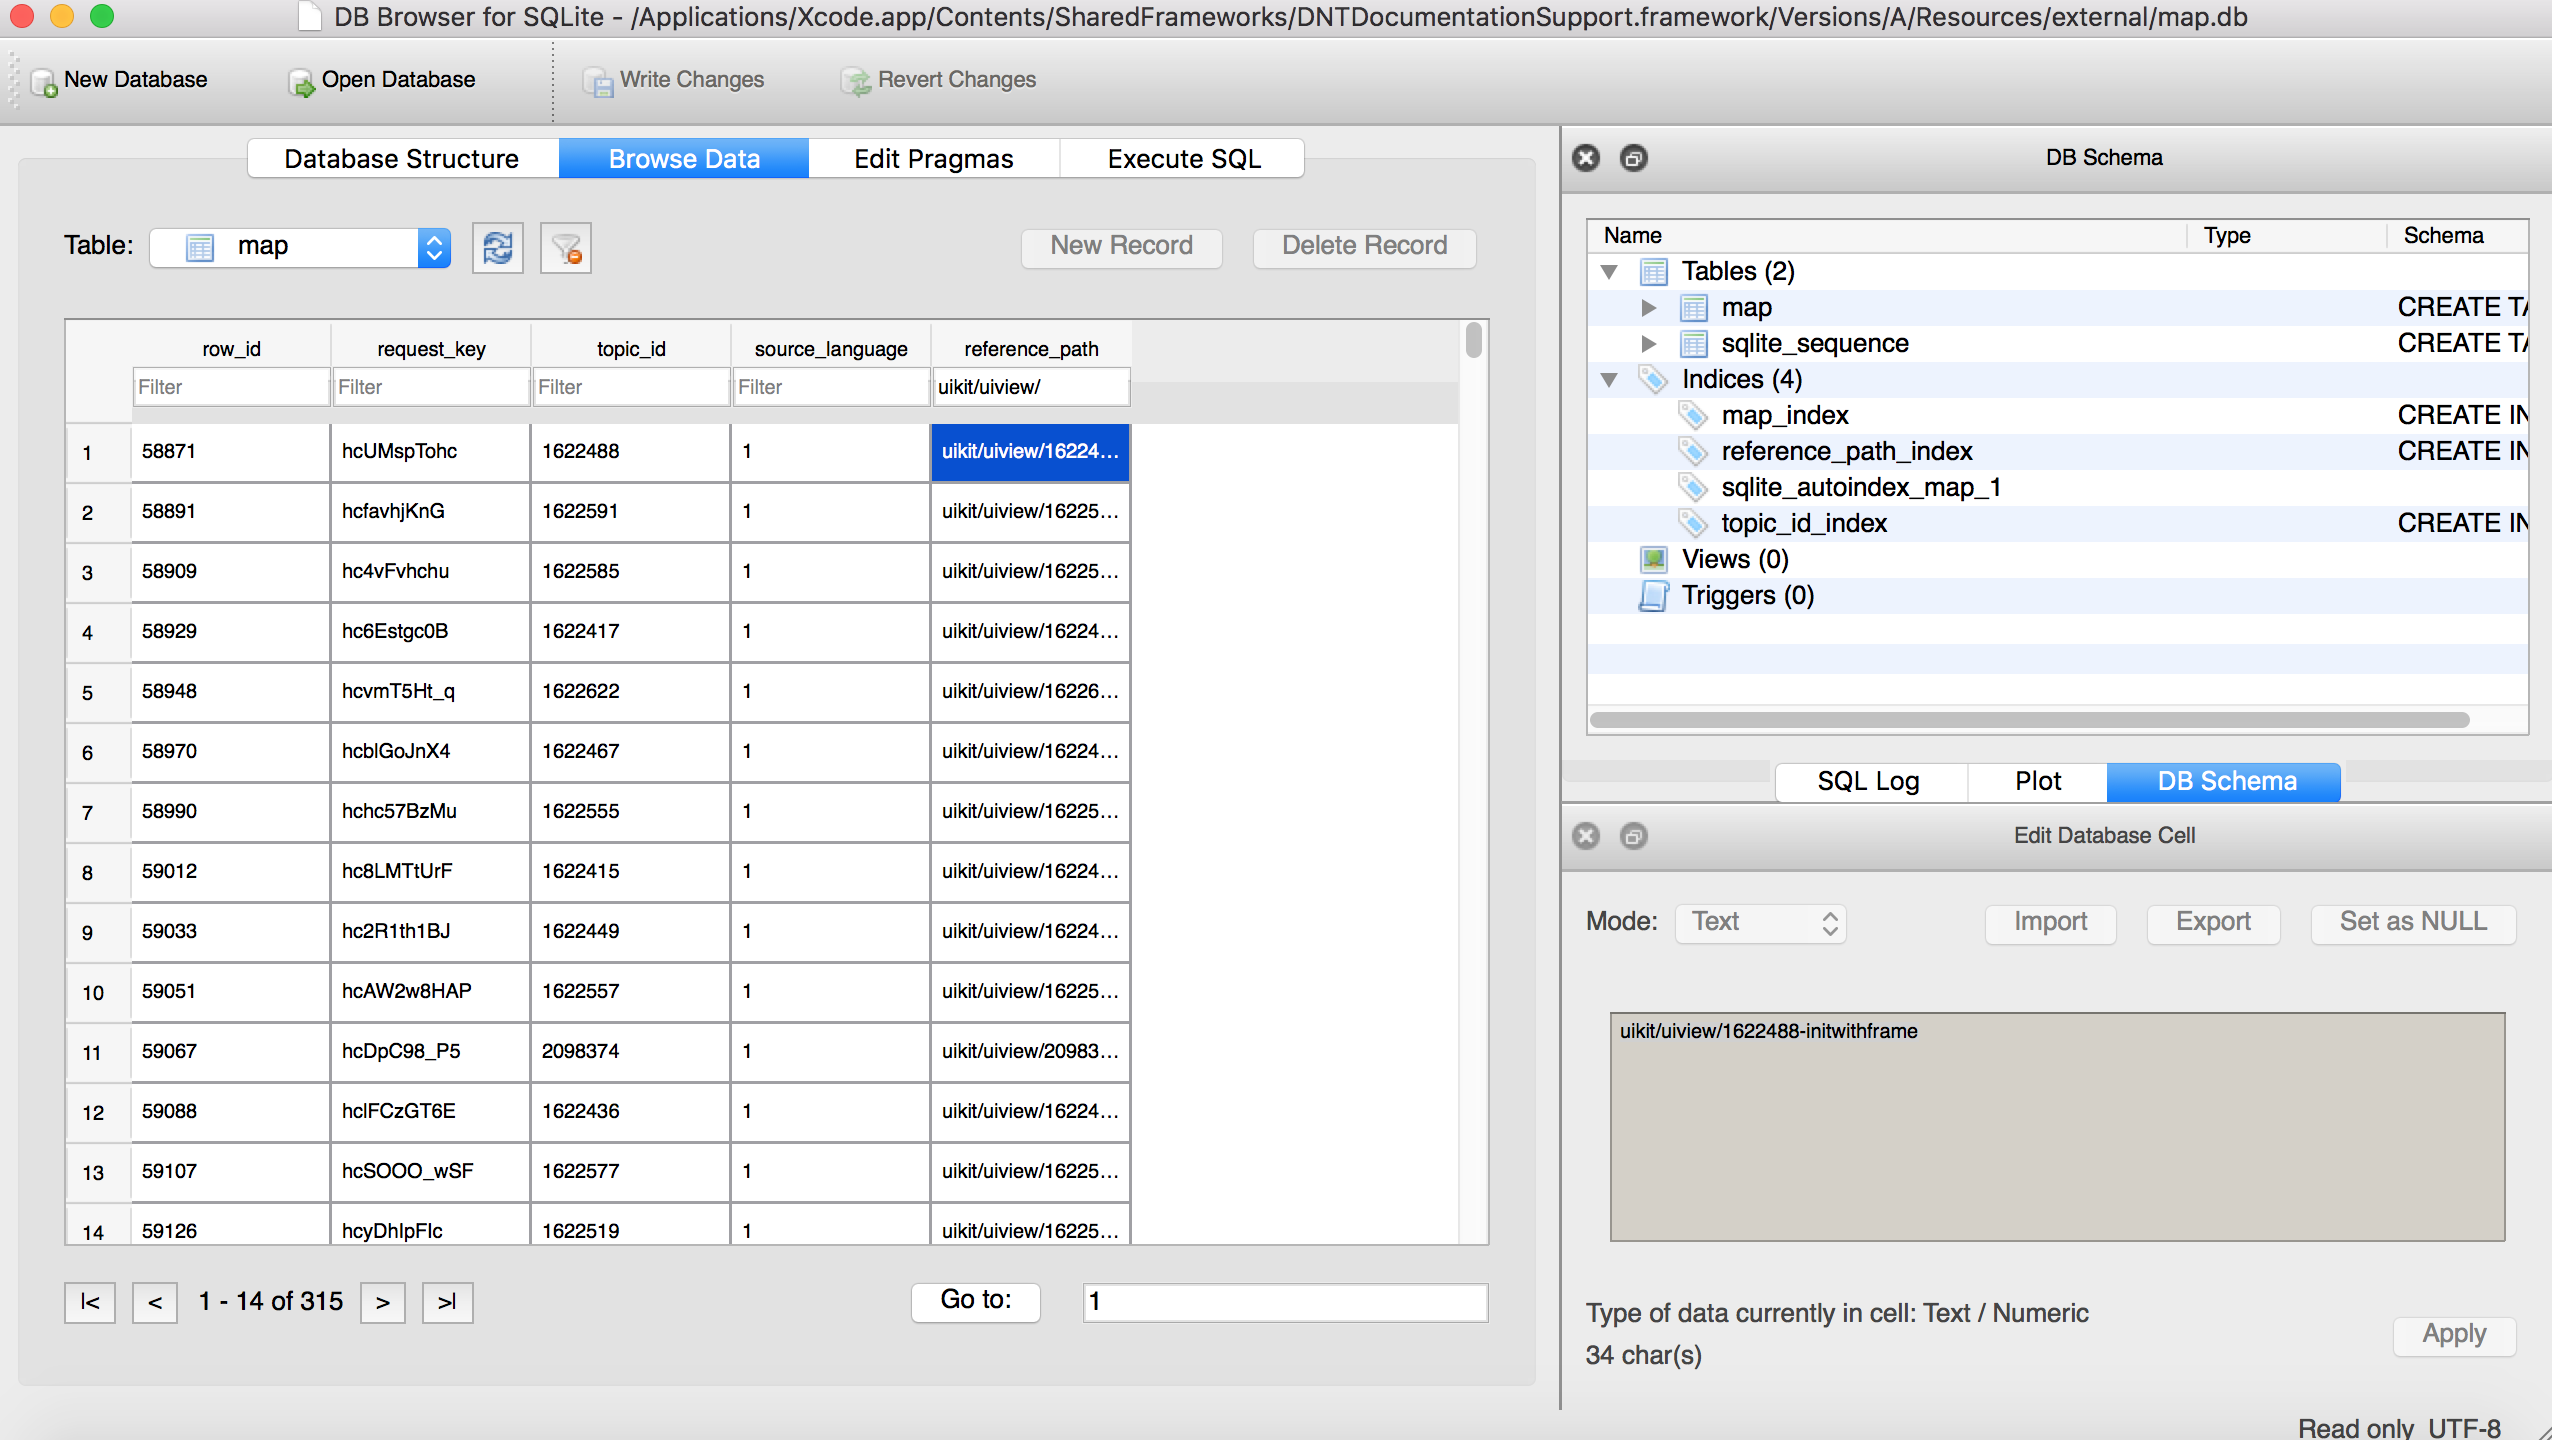Click the topic_id filter field
The image size is (2552, 1440).
[x=630, y=387]
